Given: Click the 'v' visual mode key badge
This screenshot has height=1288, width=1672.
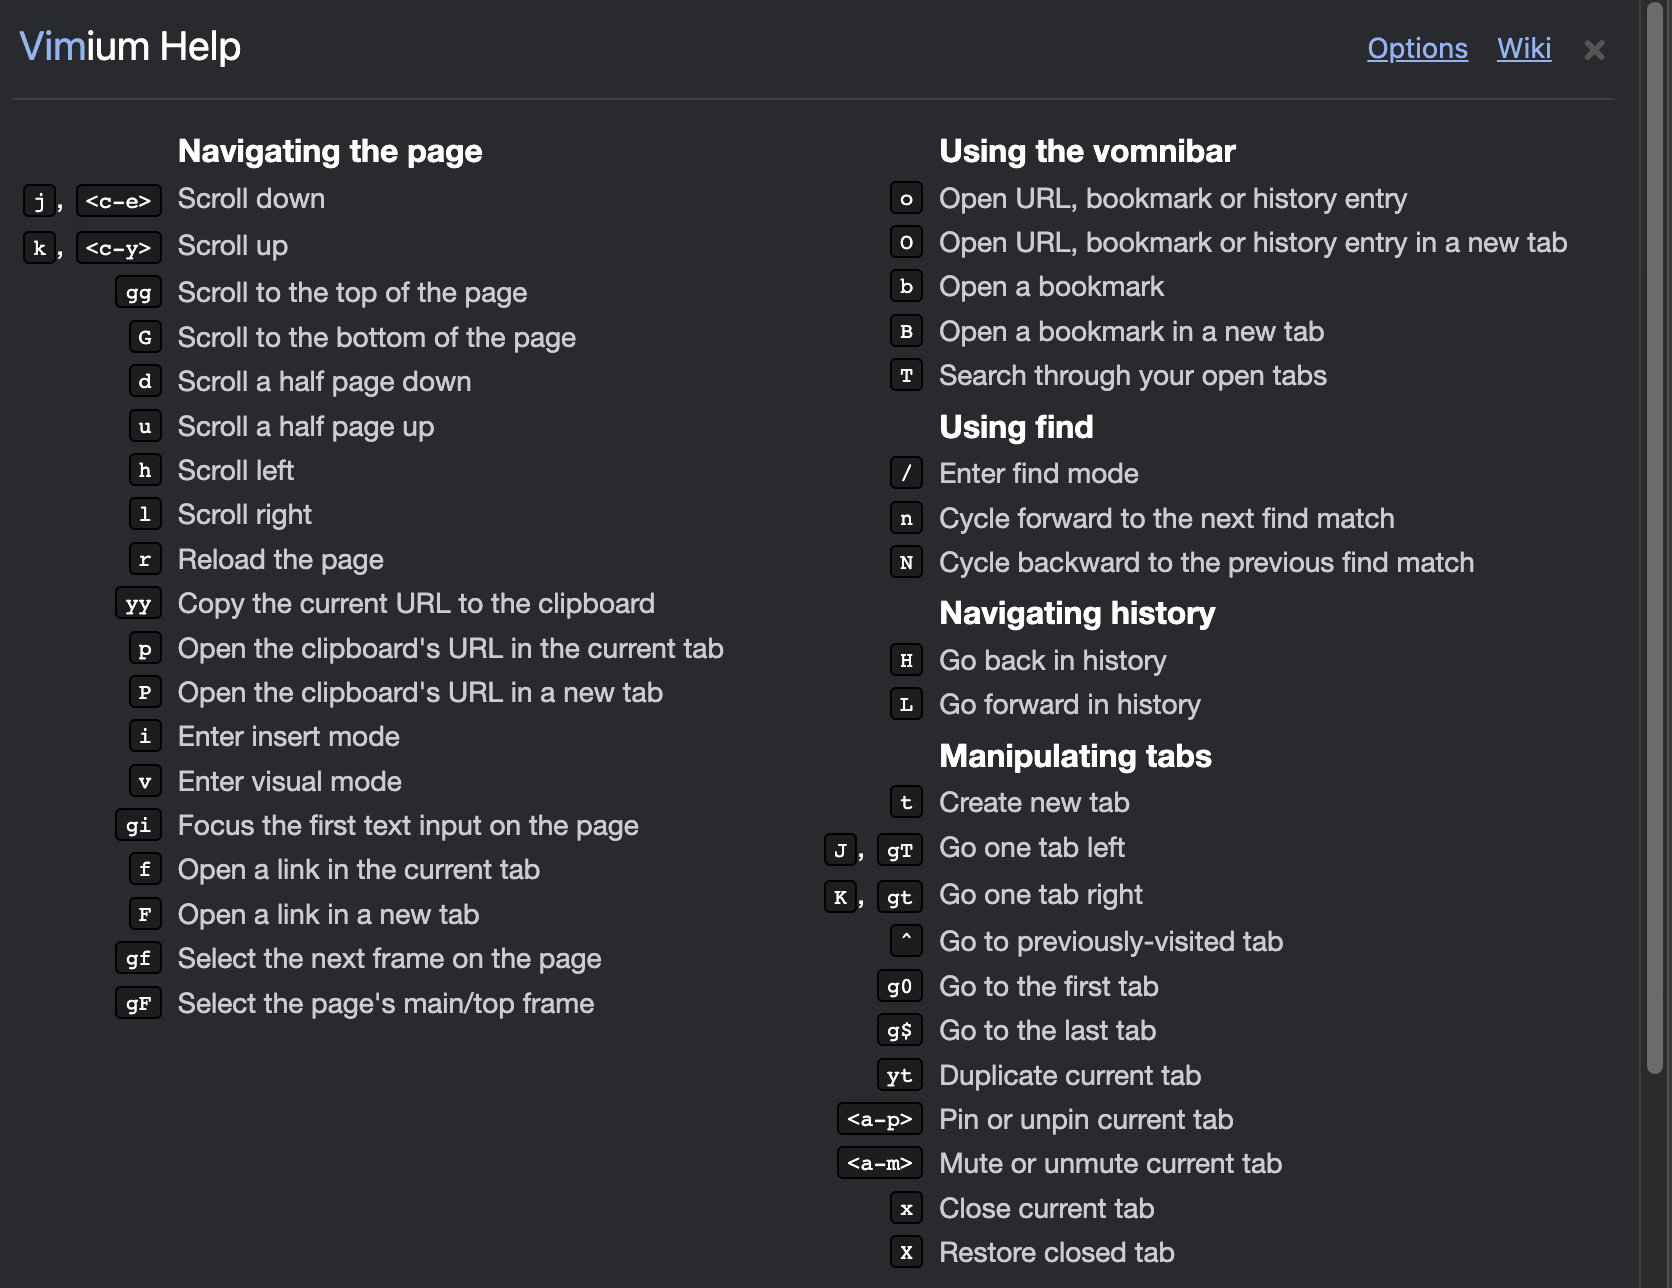Looking at the screenshot, I should pyautogui.click(x=145, y=781).
